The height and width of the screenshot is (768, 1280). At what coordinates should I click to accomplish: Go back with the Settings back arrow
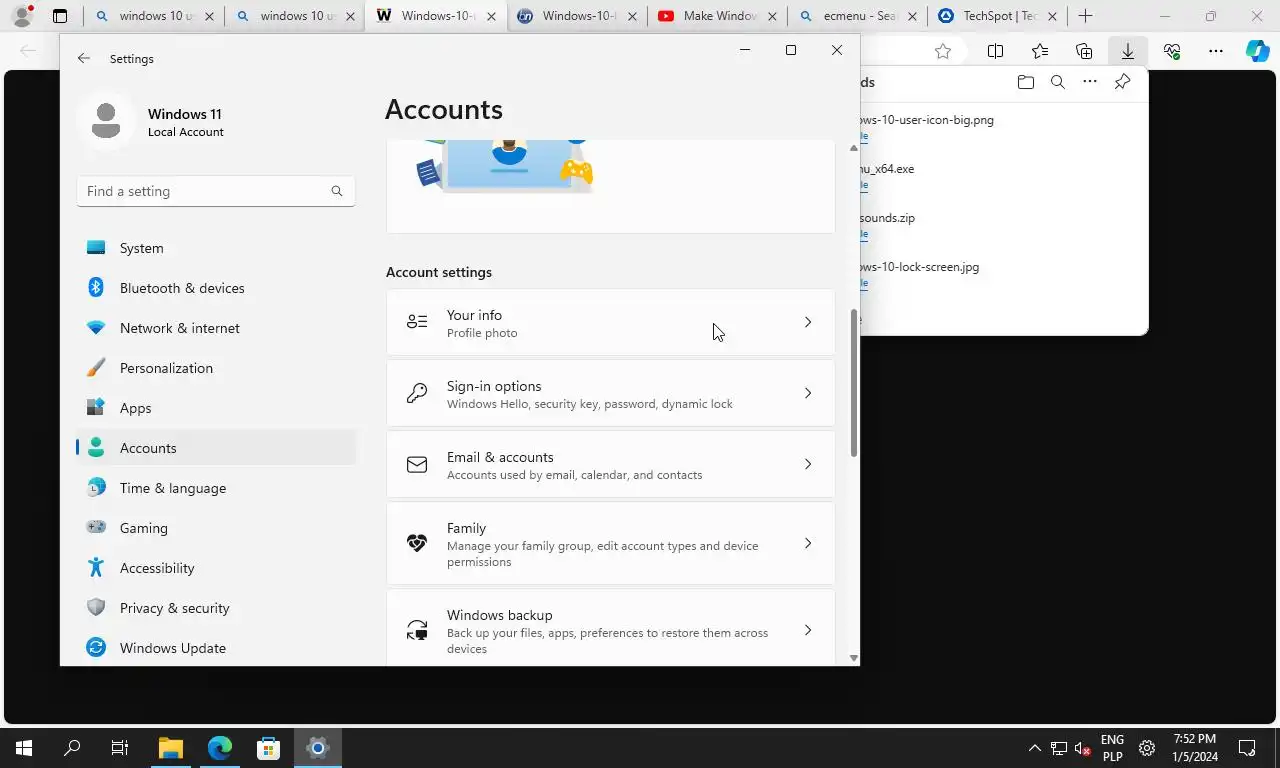84,59
